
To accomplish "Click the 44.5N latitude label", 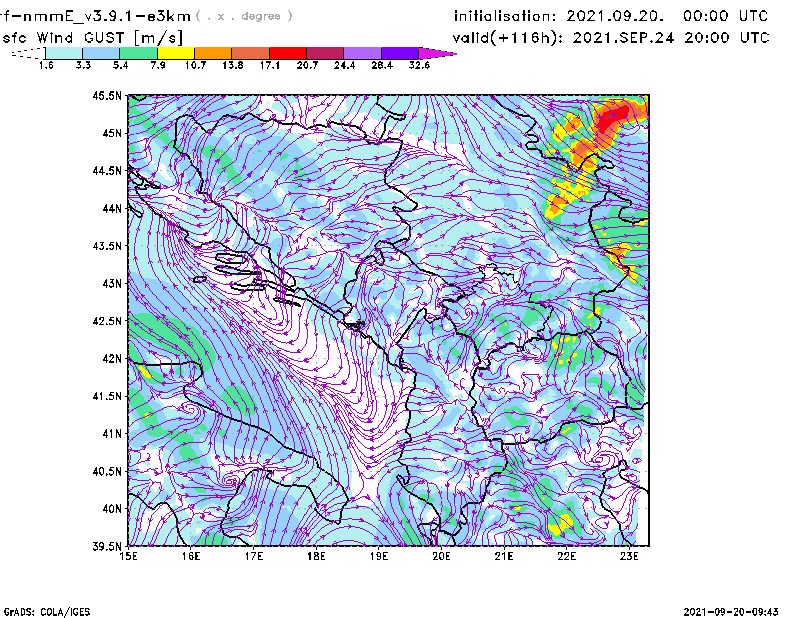I will (x=107, y=170).
